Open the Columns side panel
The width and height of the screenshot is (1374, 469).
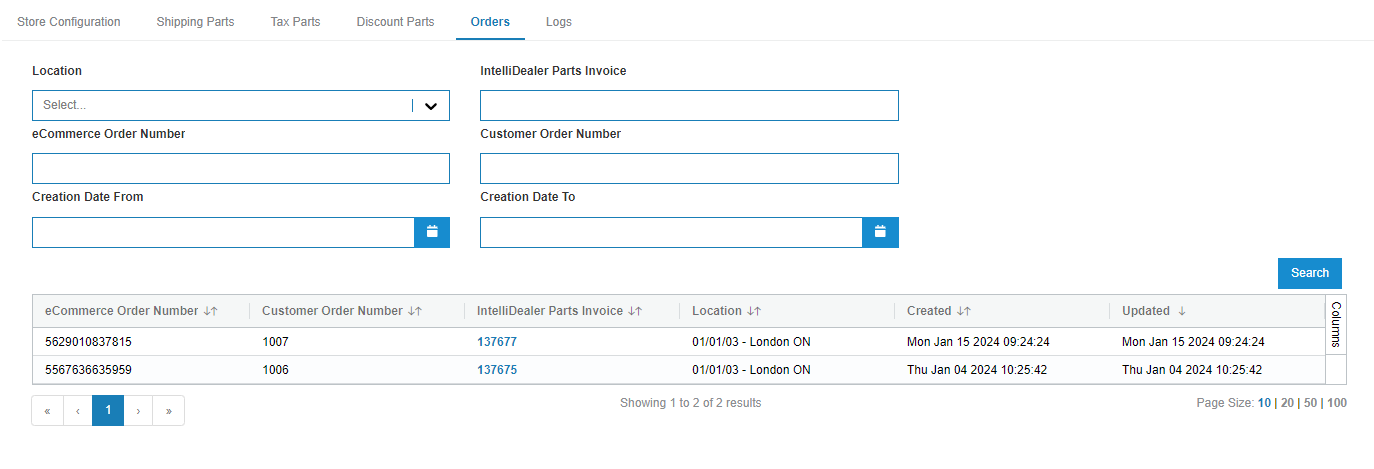[1335, 324]
